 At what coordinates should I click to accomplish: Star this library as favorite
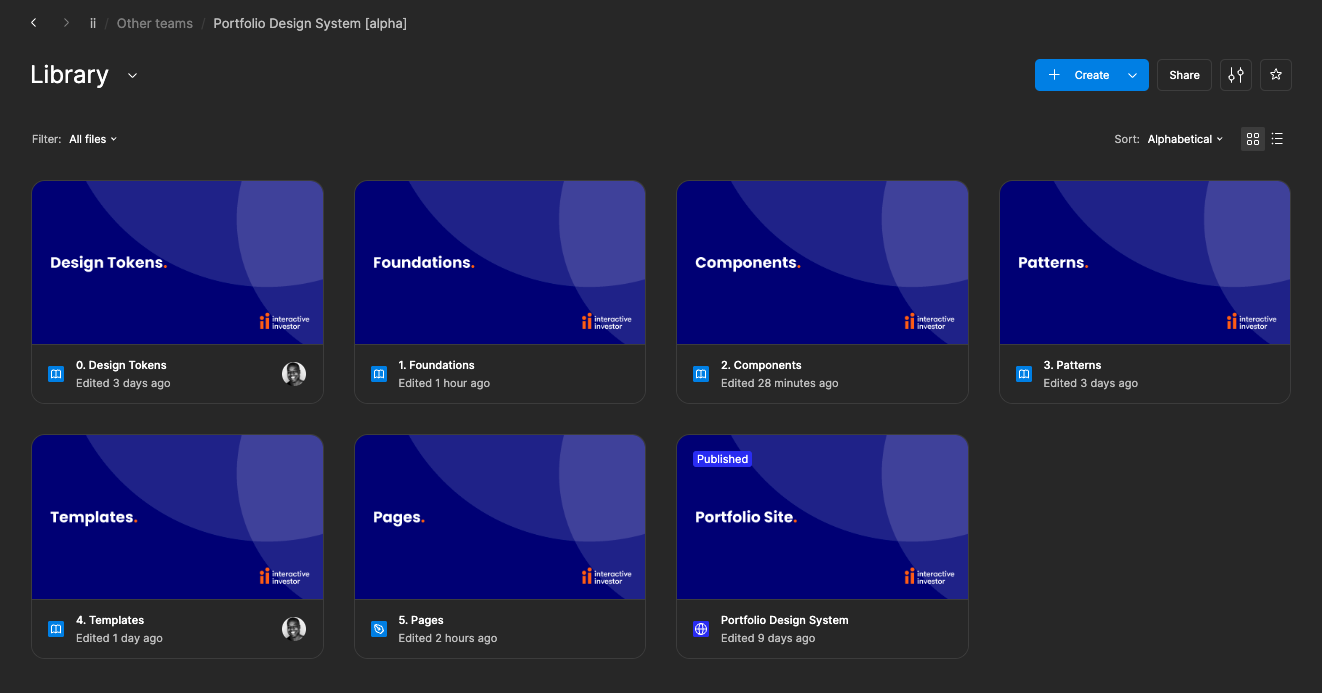point(1276,75)
